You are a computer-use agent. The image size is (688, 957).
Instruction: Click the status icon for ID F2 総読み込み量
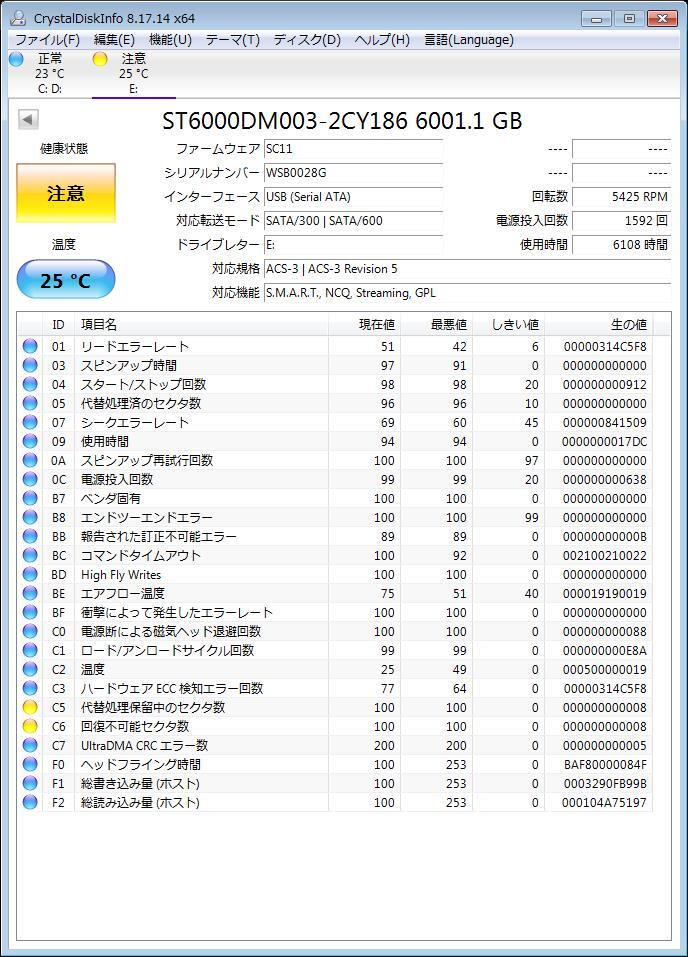tap(30, 802)
